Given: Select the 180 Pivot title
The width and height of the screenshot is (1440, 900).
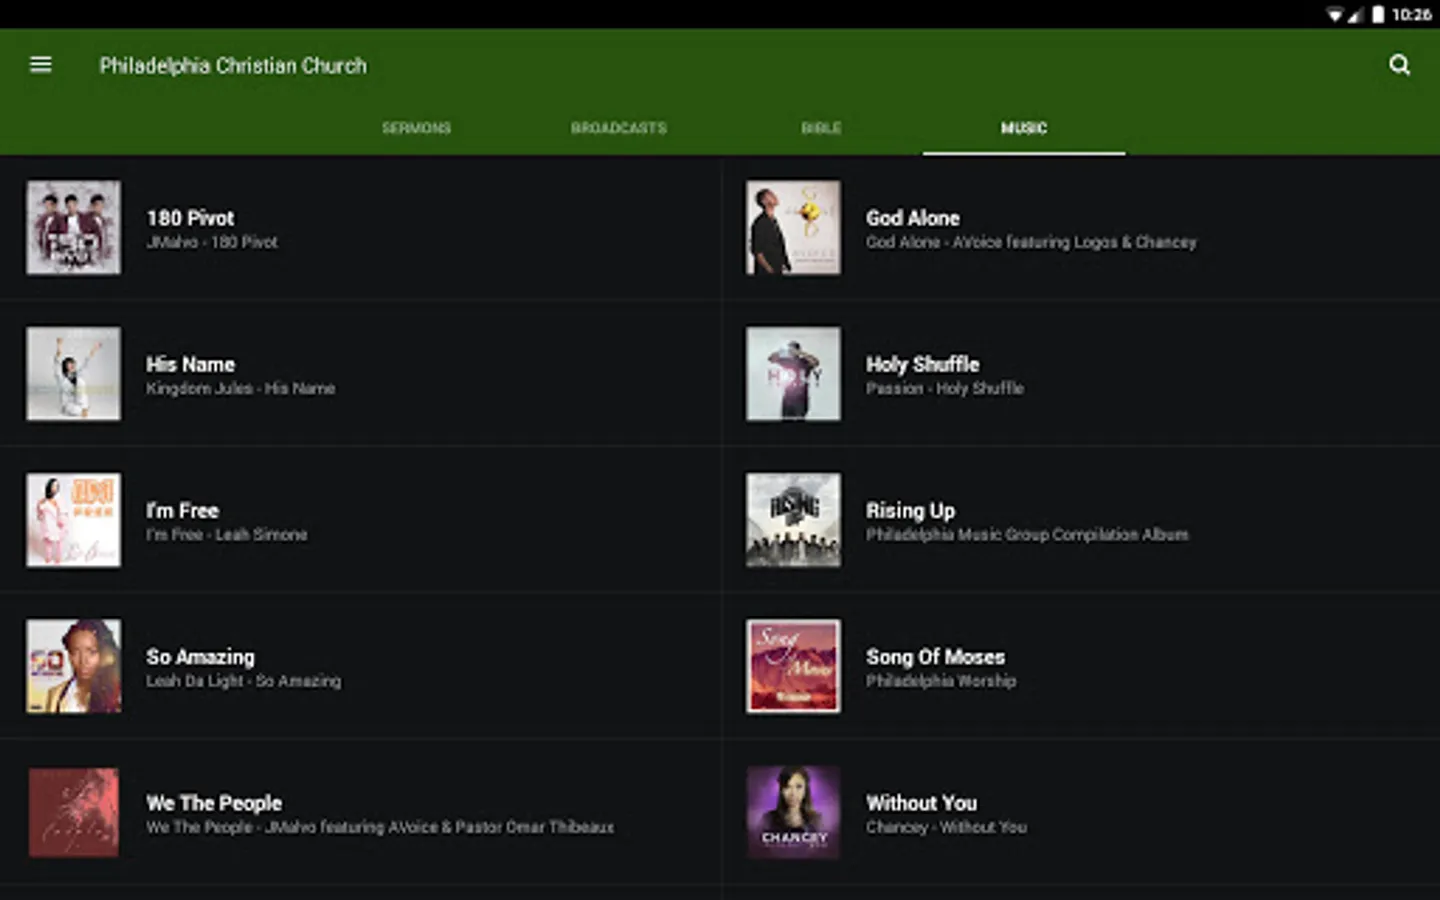Looking at the screenshot, I should [190, 218].
